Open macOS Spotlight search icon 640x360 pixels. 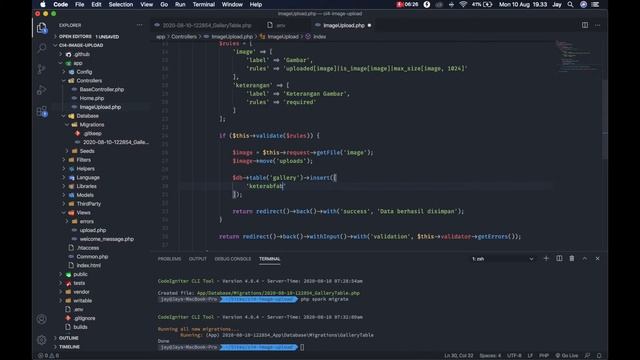click(x=570, y=4)
